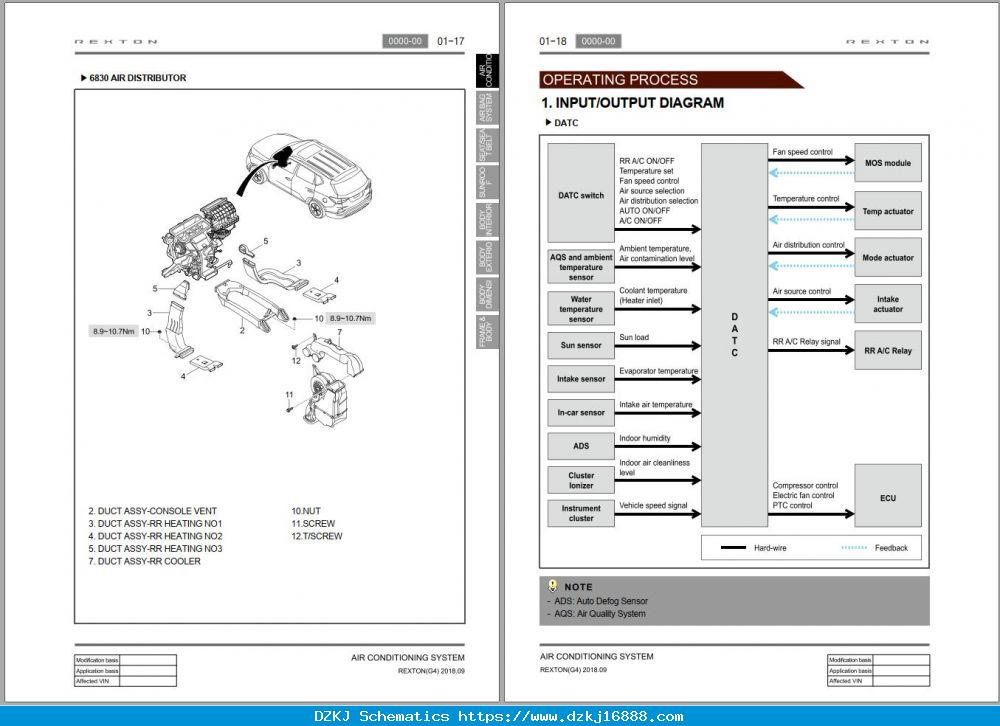
Task: Click the In-car sensor block
Action: pos(581,413)
